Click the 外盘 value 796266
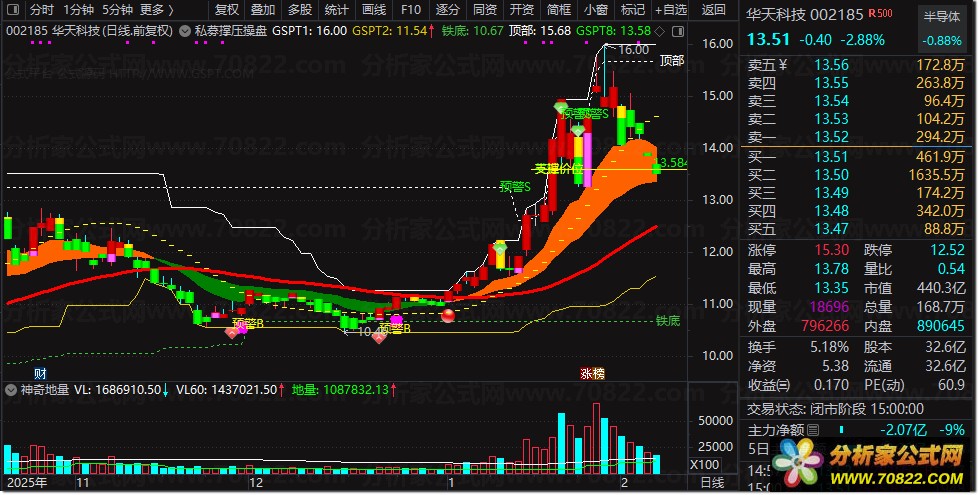This screenshot has width=980, height=495. tap(825, 326)
